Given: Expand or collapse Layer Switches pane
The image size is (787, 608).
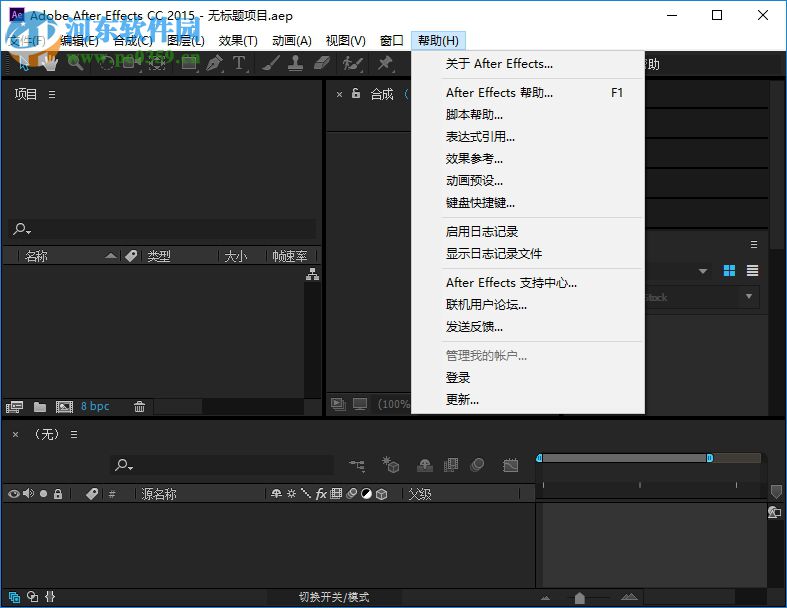Looking at the screenshot, I should point(14,597).
